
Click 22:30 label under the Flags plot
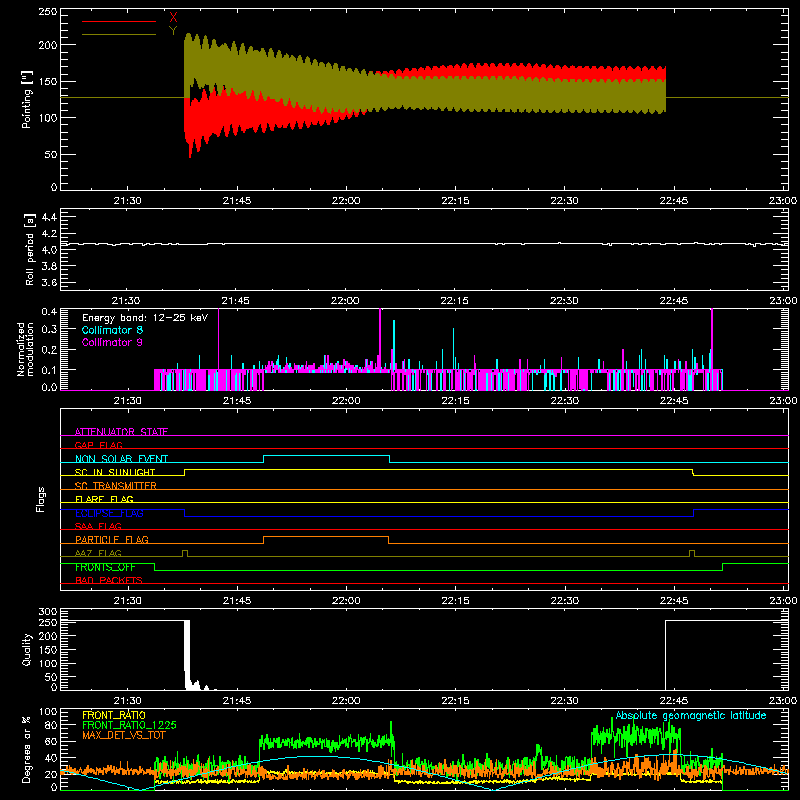coord(564,601)
